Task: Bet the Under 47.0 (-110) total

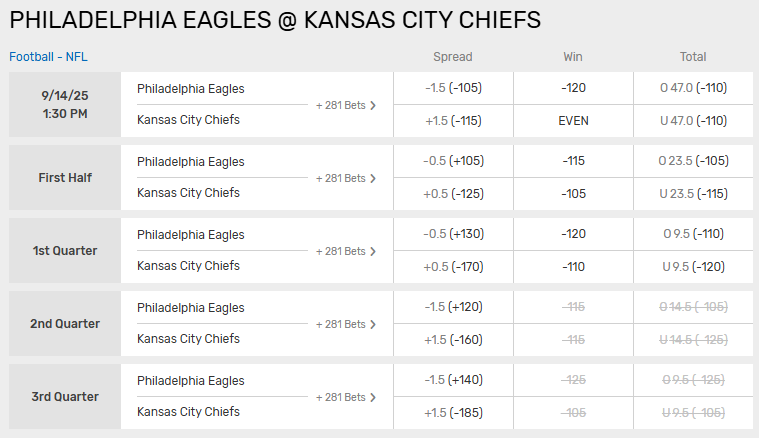Action: click(693, 120)
